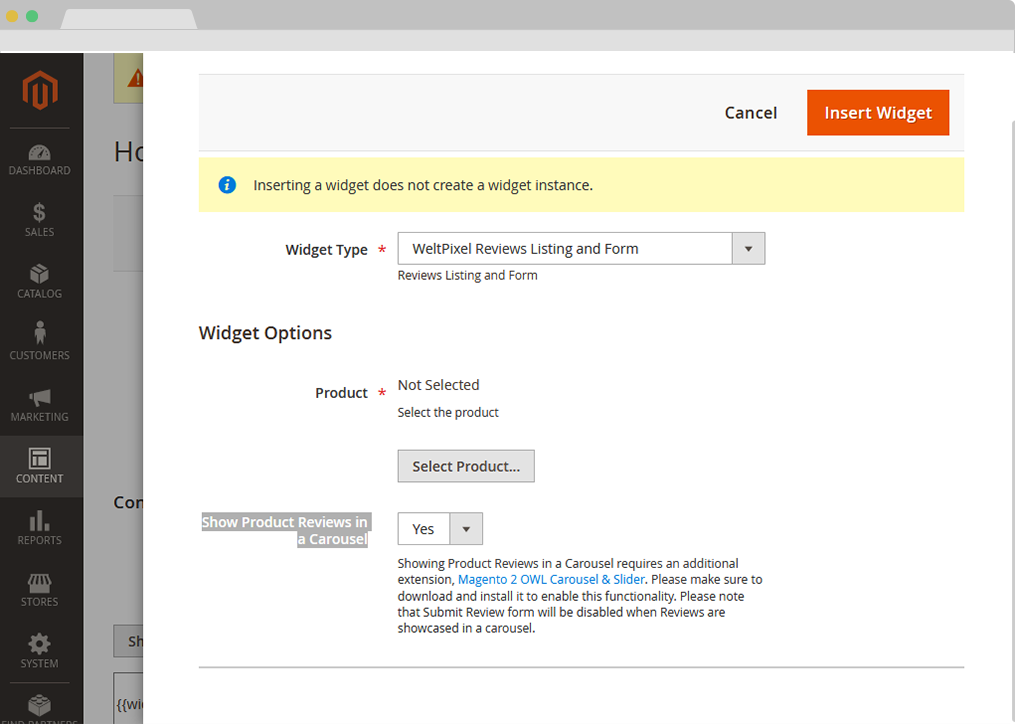The image size is (1015, 724).
Task: Click the Magento logo in sidebar
Action: pyautogui.click(x=40, y=92)
